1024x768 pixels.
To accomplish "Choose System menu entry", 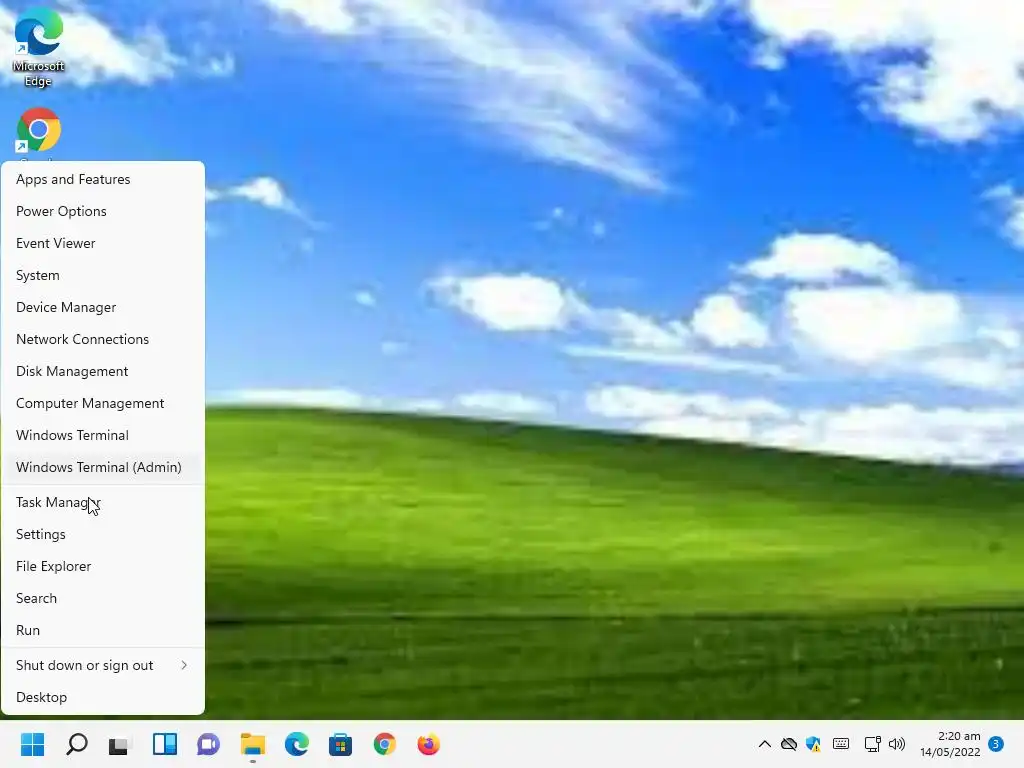I will tap(103, 275).
